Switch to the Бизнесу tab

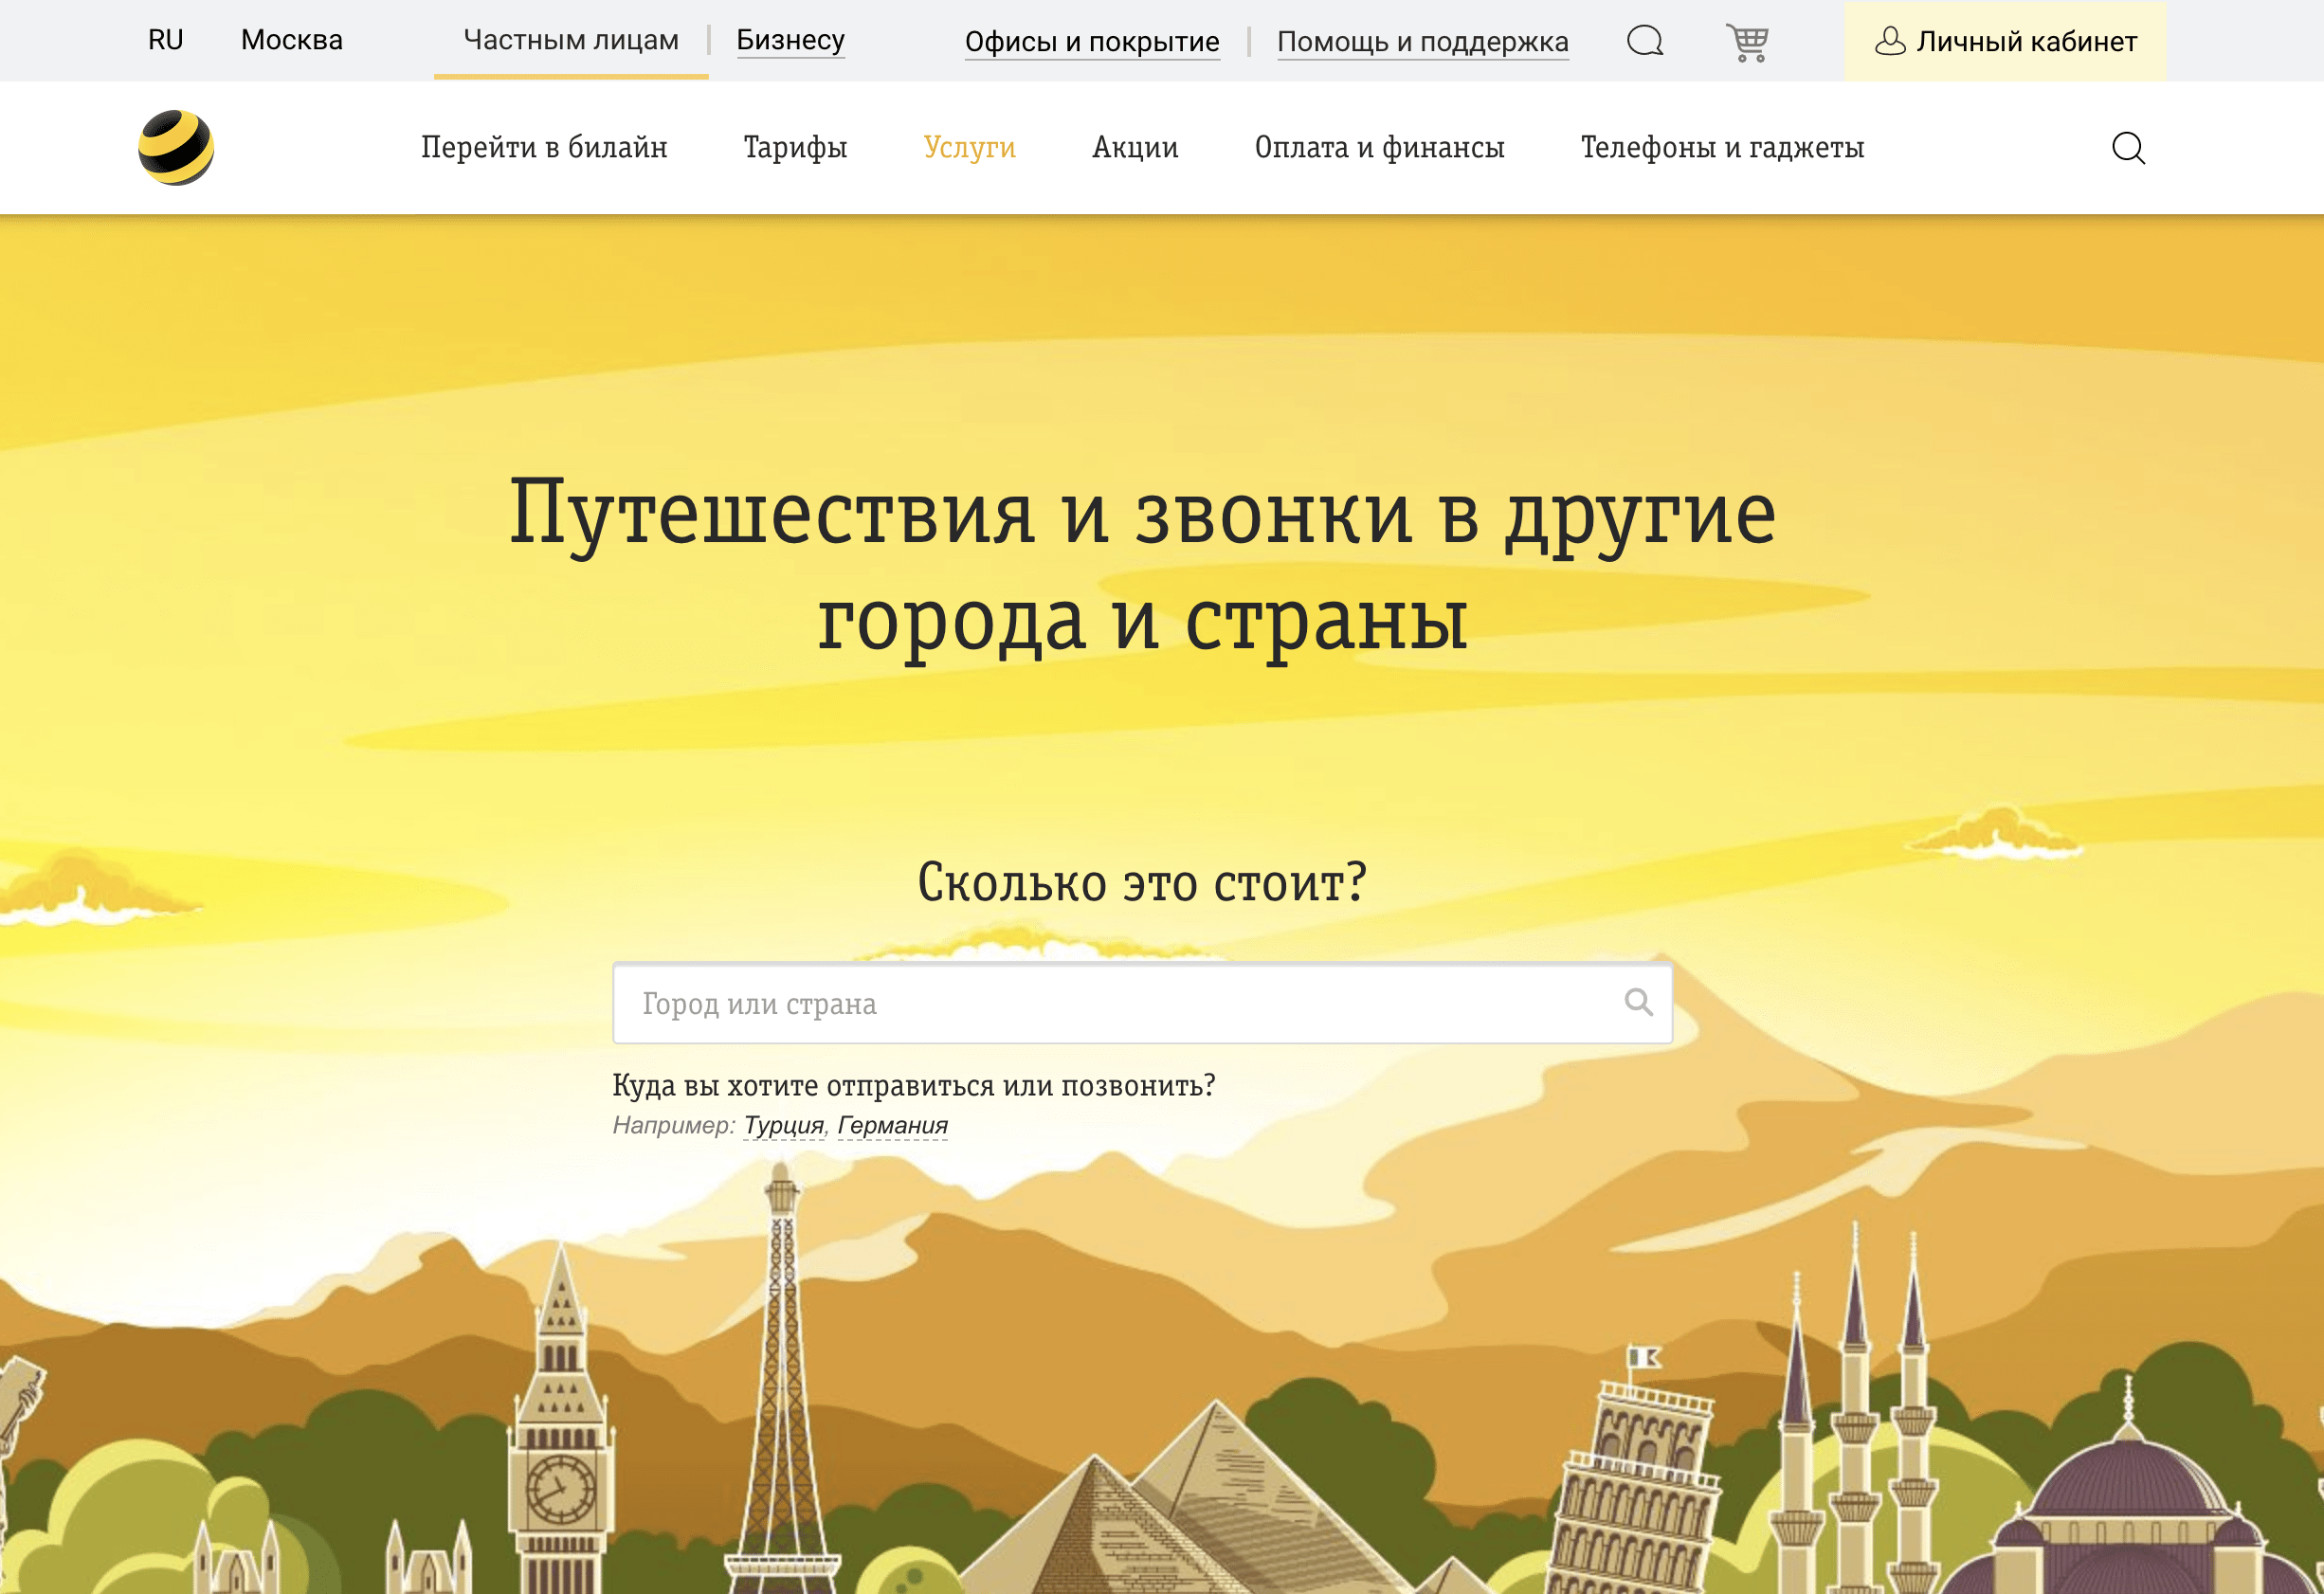[790, 41]
